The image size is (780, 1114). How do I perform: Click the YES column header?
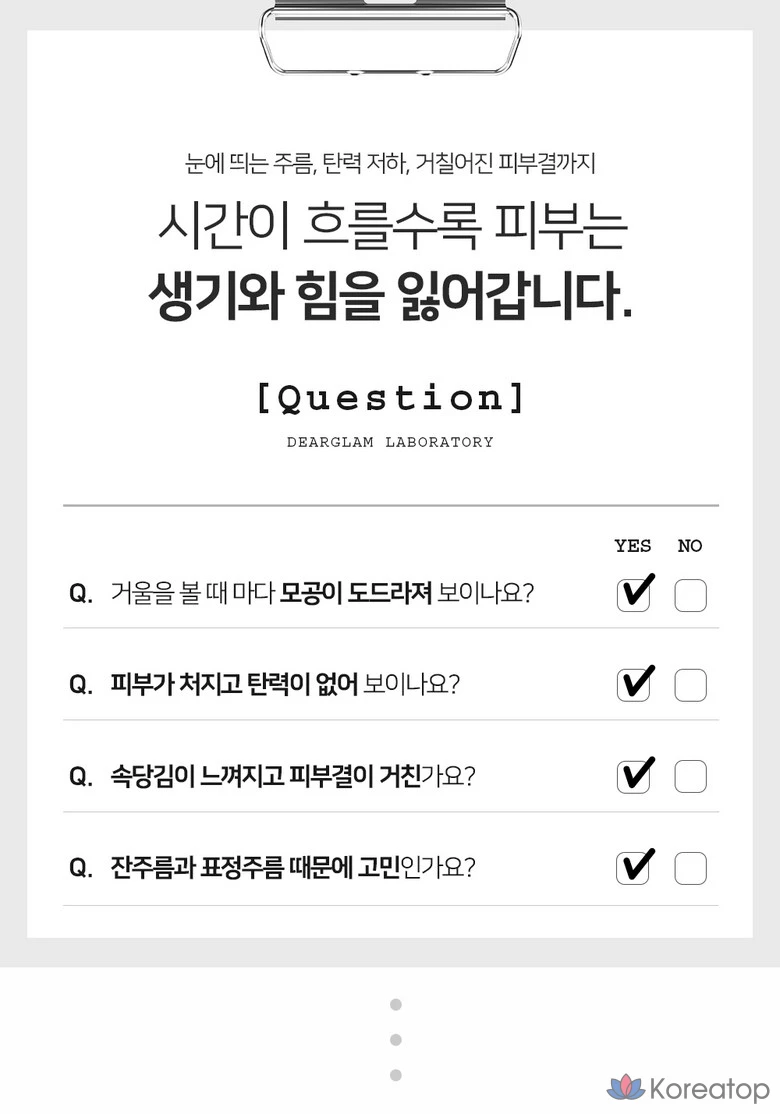point(633,546)
